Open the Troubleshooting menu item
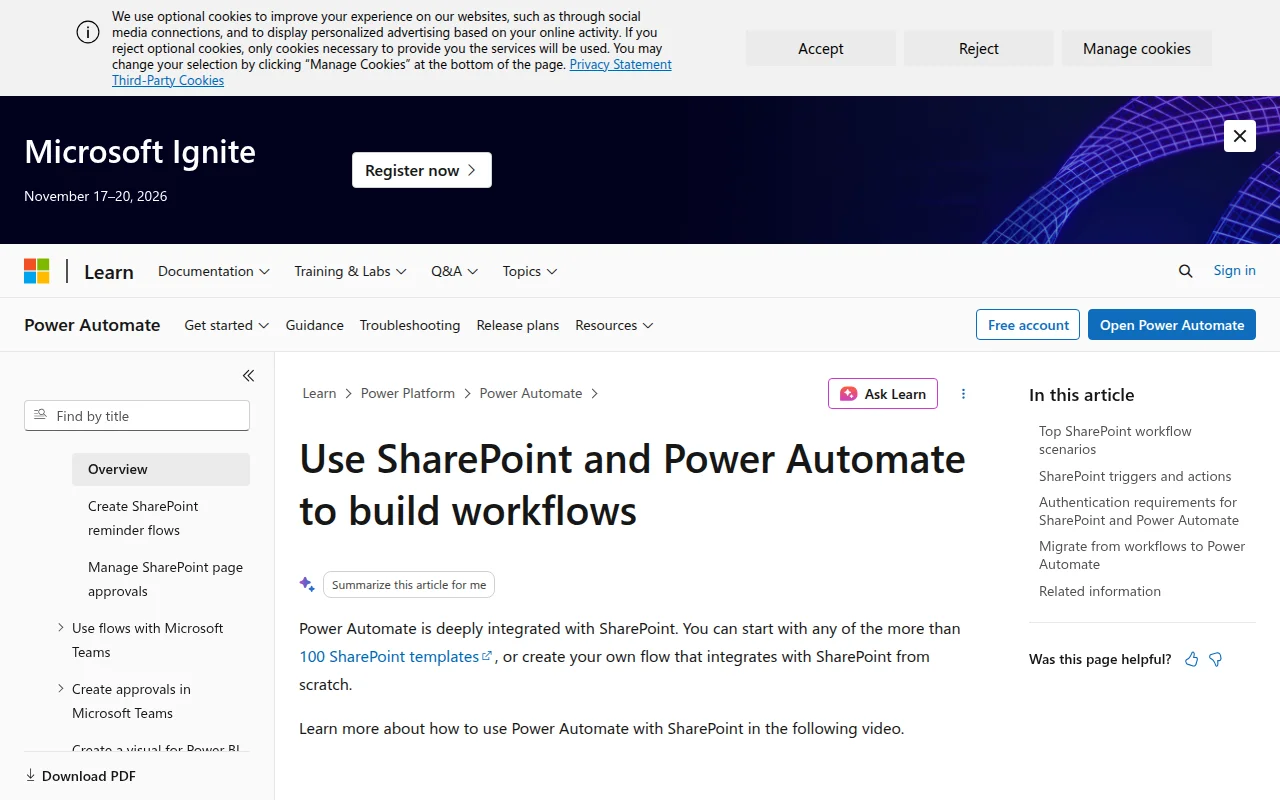1280x800 pixels. coord(410,325)
